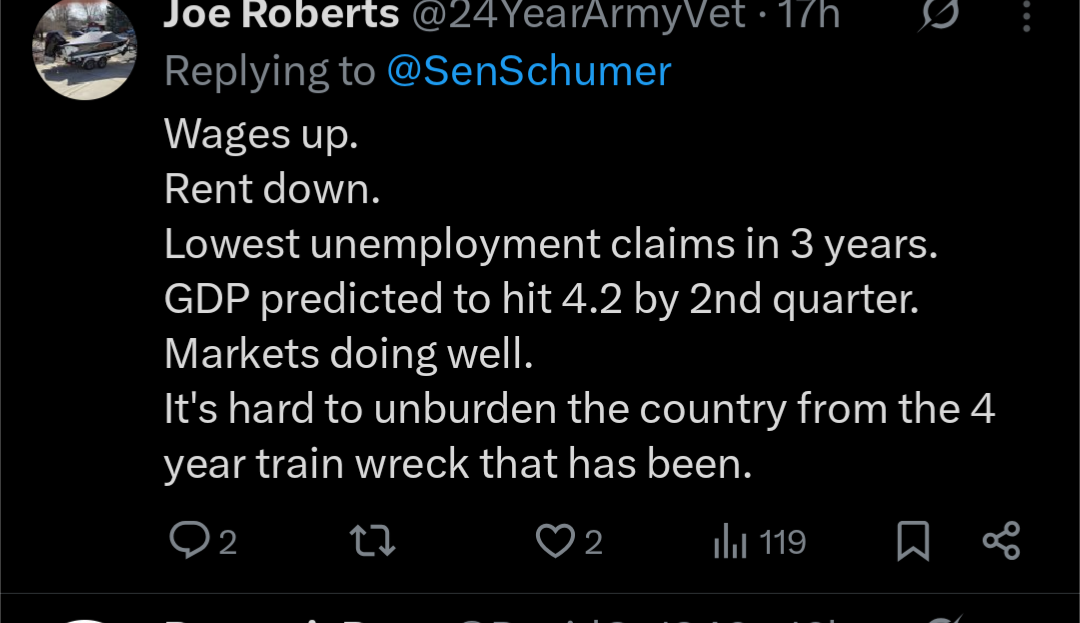Screen dimensions: 1080x623
Task: Open Joe Roberts' profile picture
Action: [84, 48]
